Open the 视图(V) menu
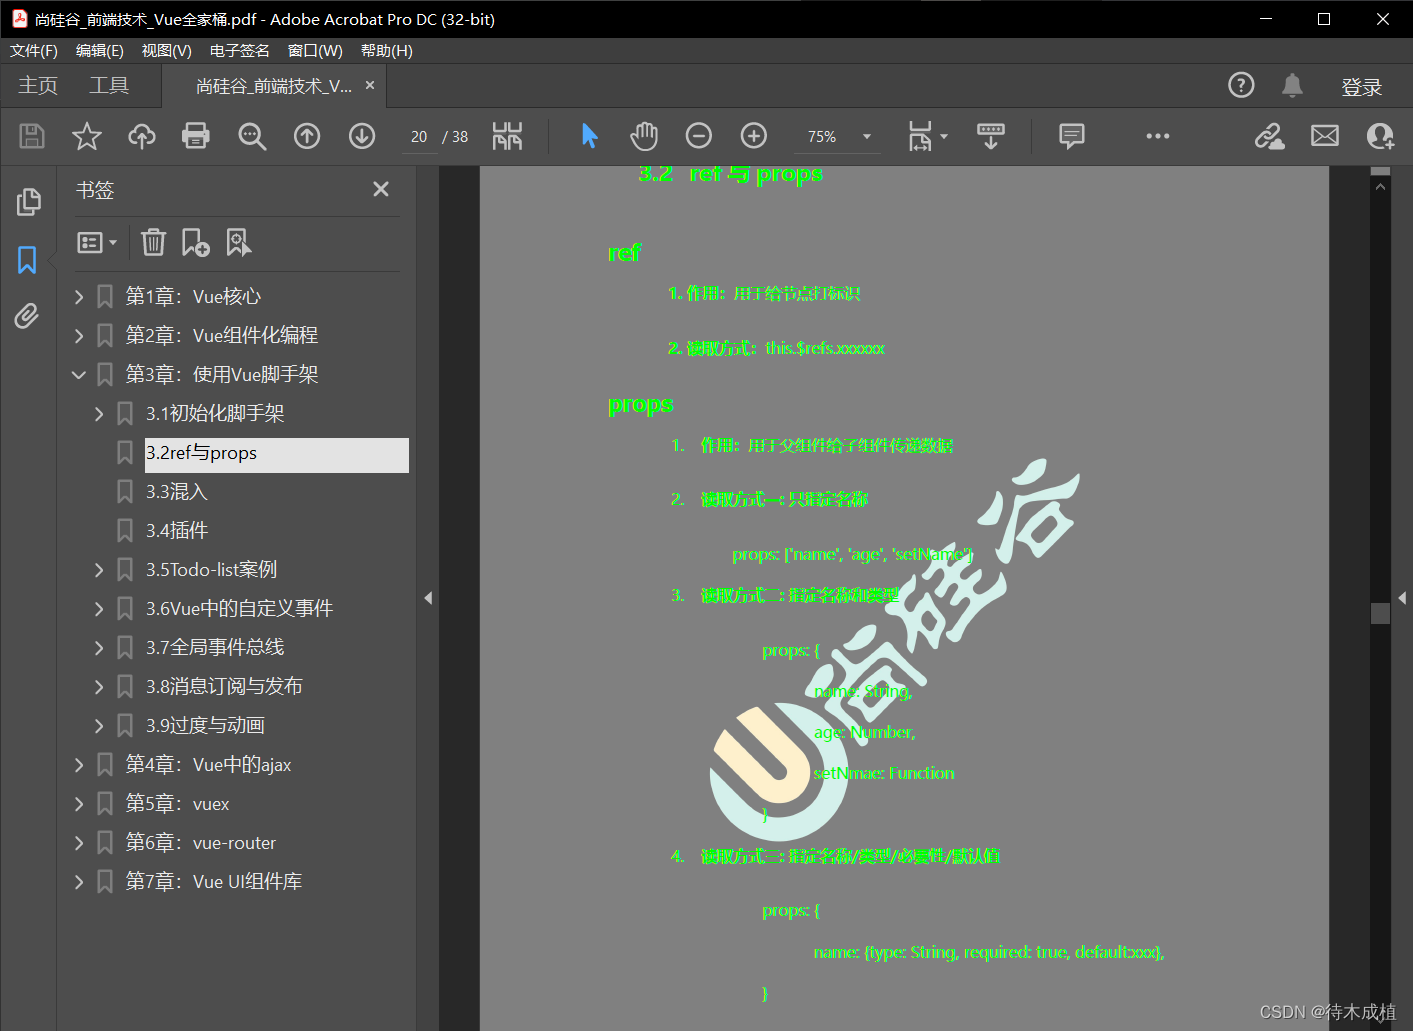This screenshot has width=1413, height=1031. (166, 51)
